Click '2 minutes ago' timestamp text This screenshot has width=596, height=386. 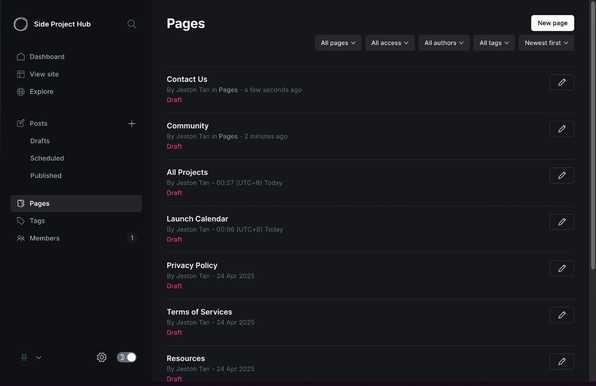tap(266, 136)
